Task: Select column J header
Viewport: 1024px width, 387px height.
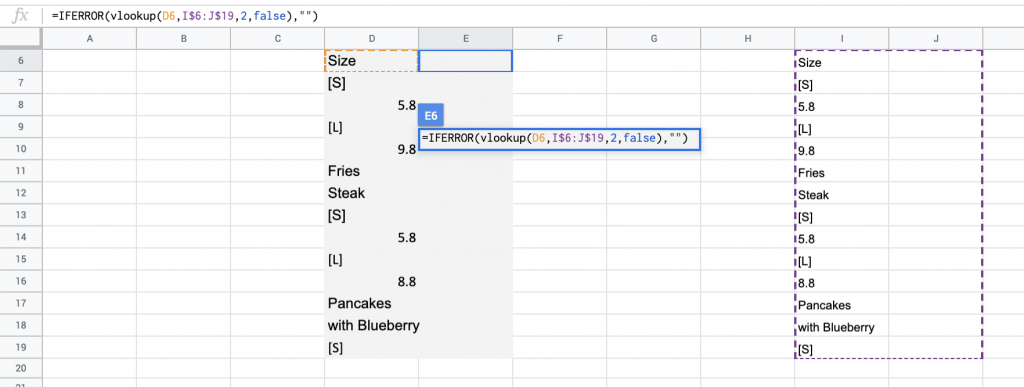Action: coord(936,39)
